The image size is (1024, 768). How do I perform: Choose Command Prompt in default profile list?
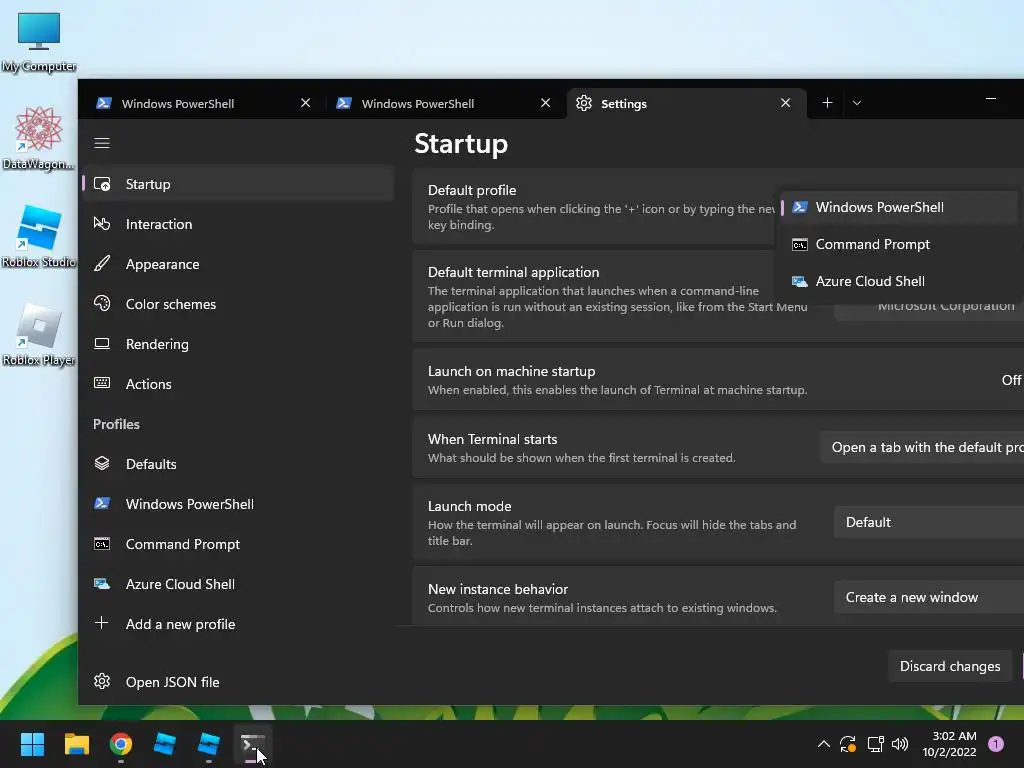pos(899,244)
